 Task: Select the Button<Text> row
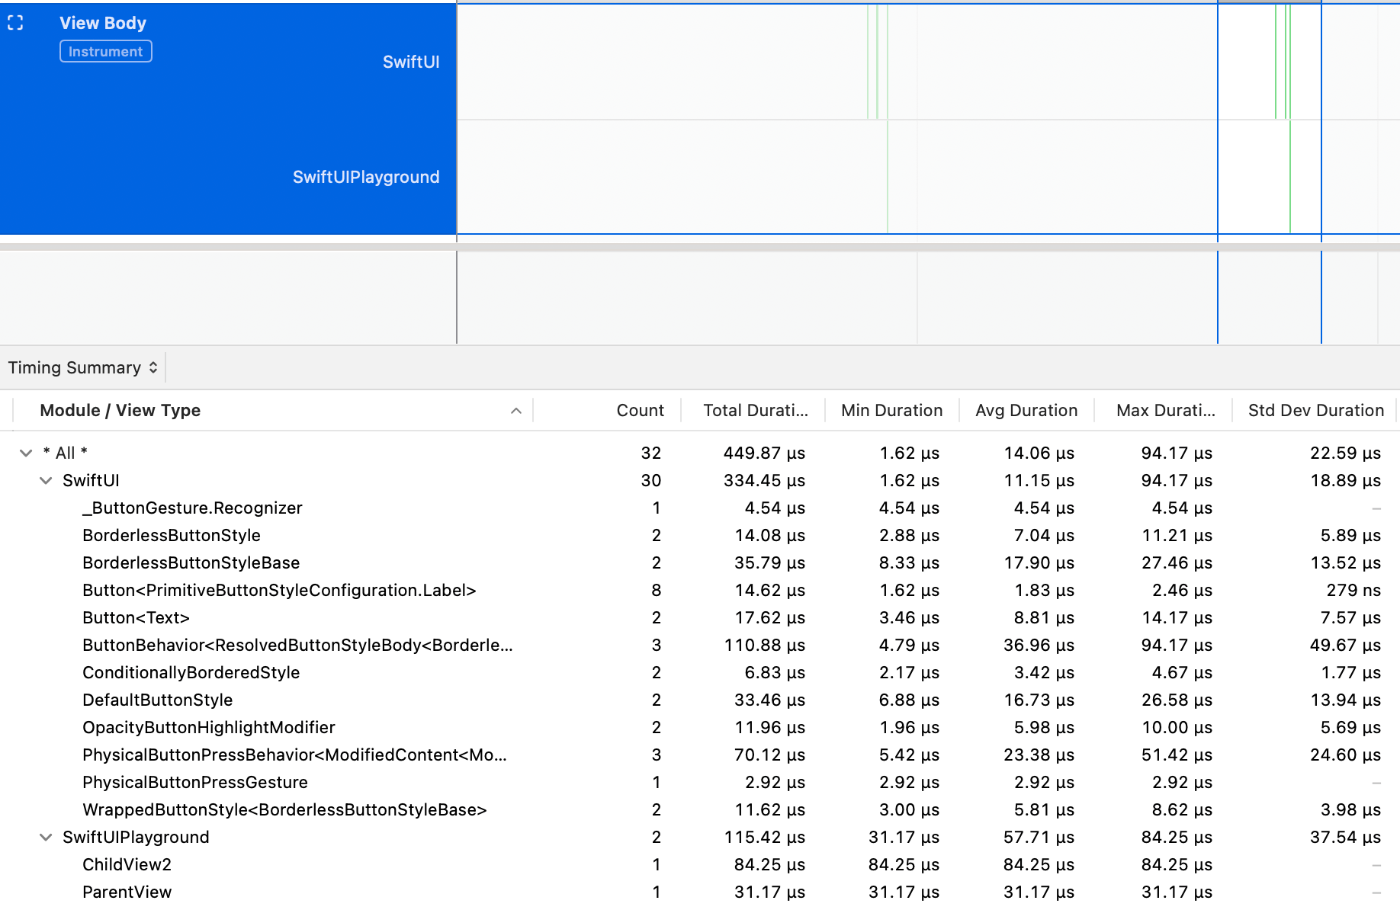[700, 618]
